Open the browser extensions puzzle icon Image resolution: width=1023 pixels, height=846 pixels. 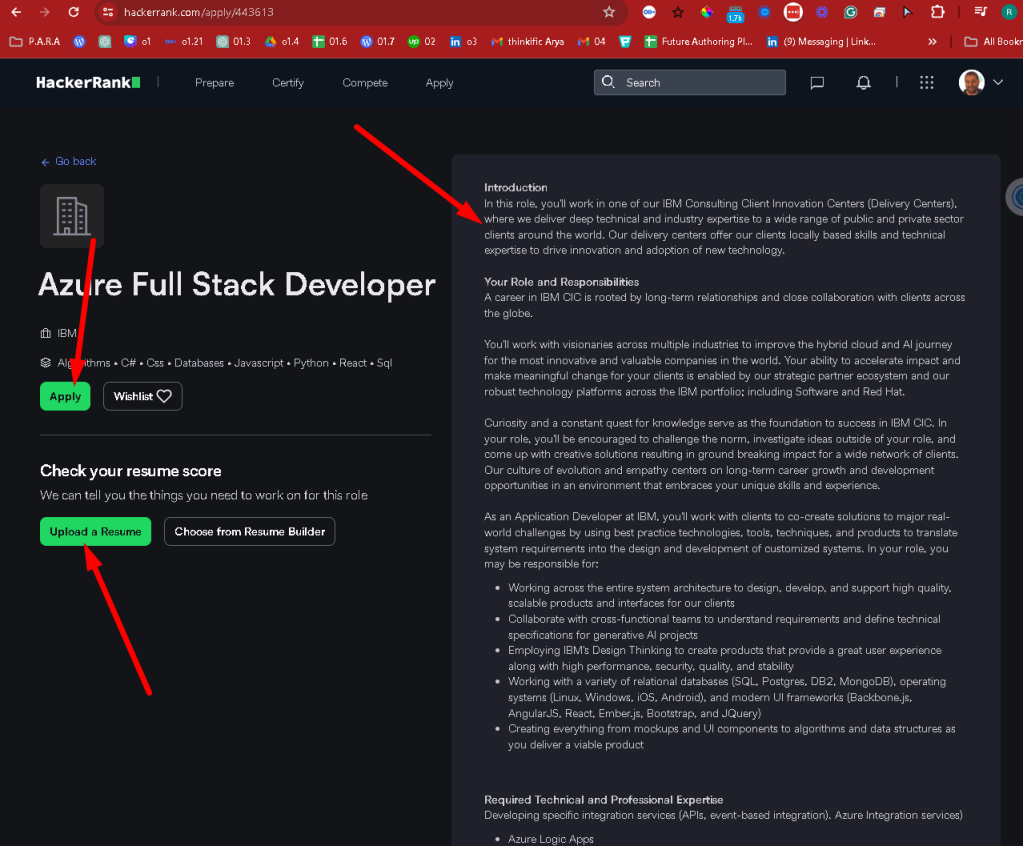pos(937,12)
